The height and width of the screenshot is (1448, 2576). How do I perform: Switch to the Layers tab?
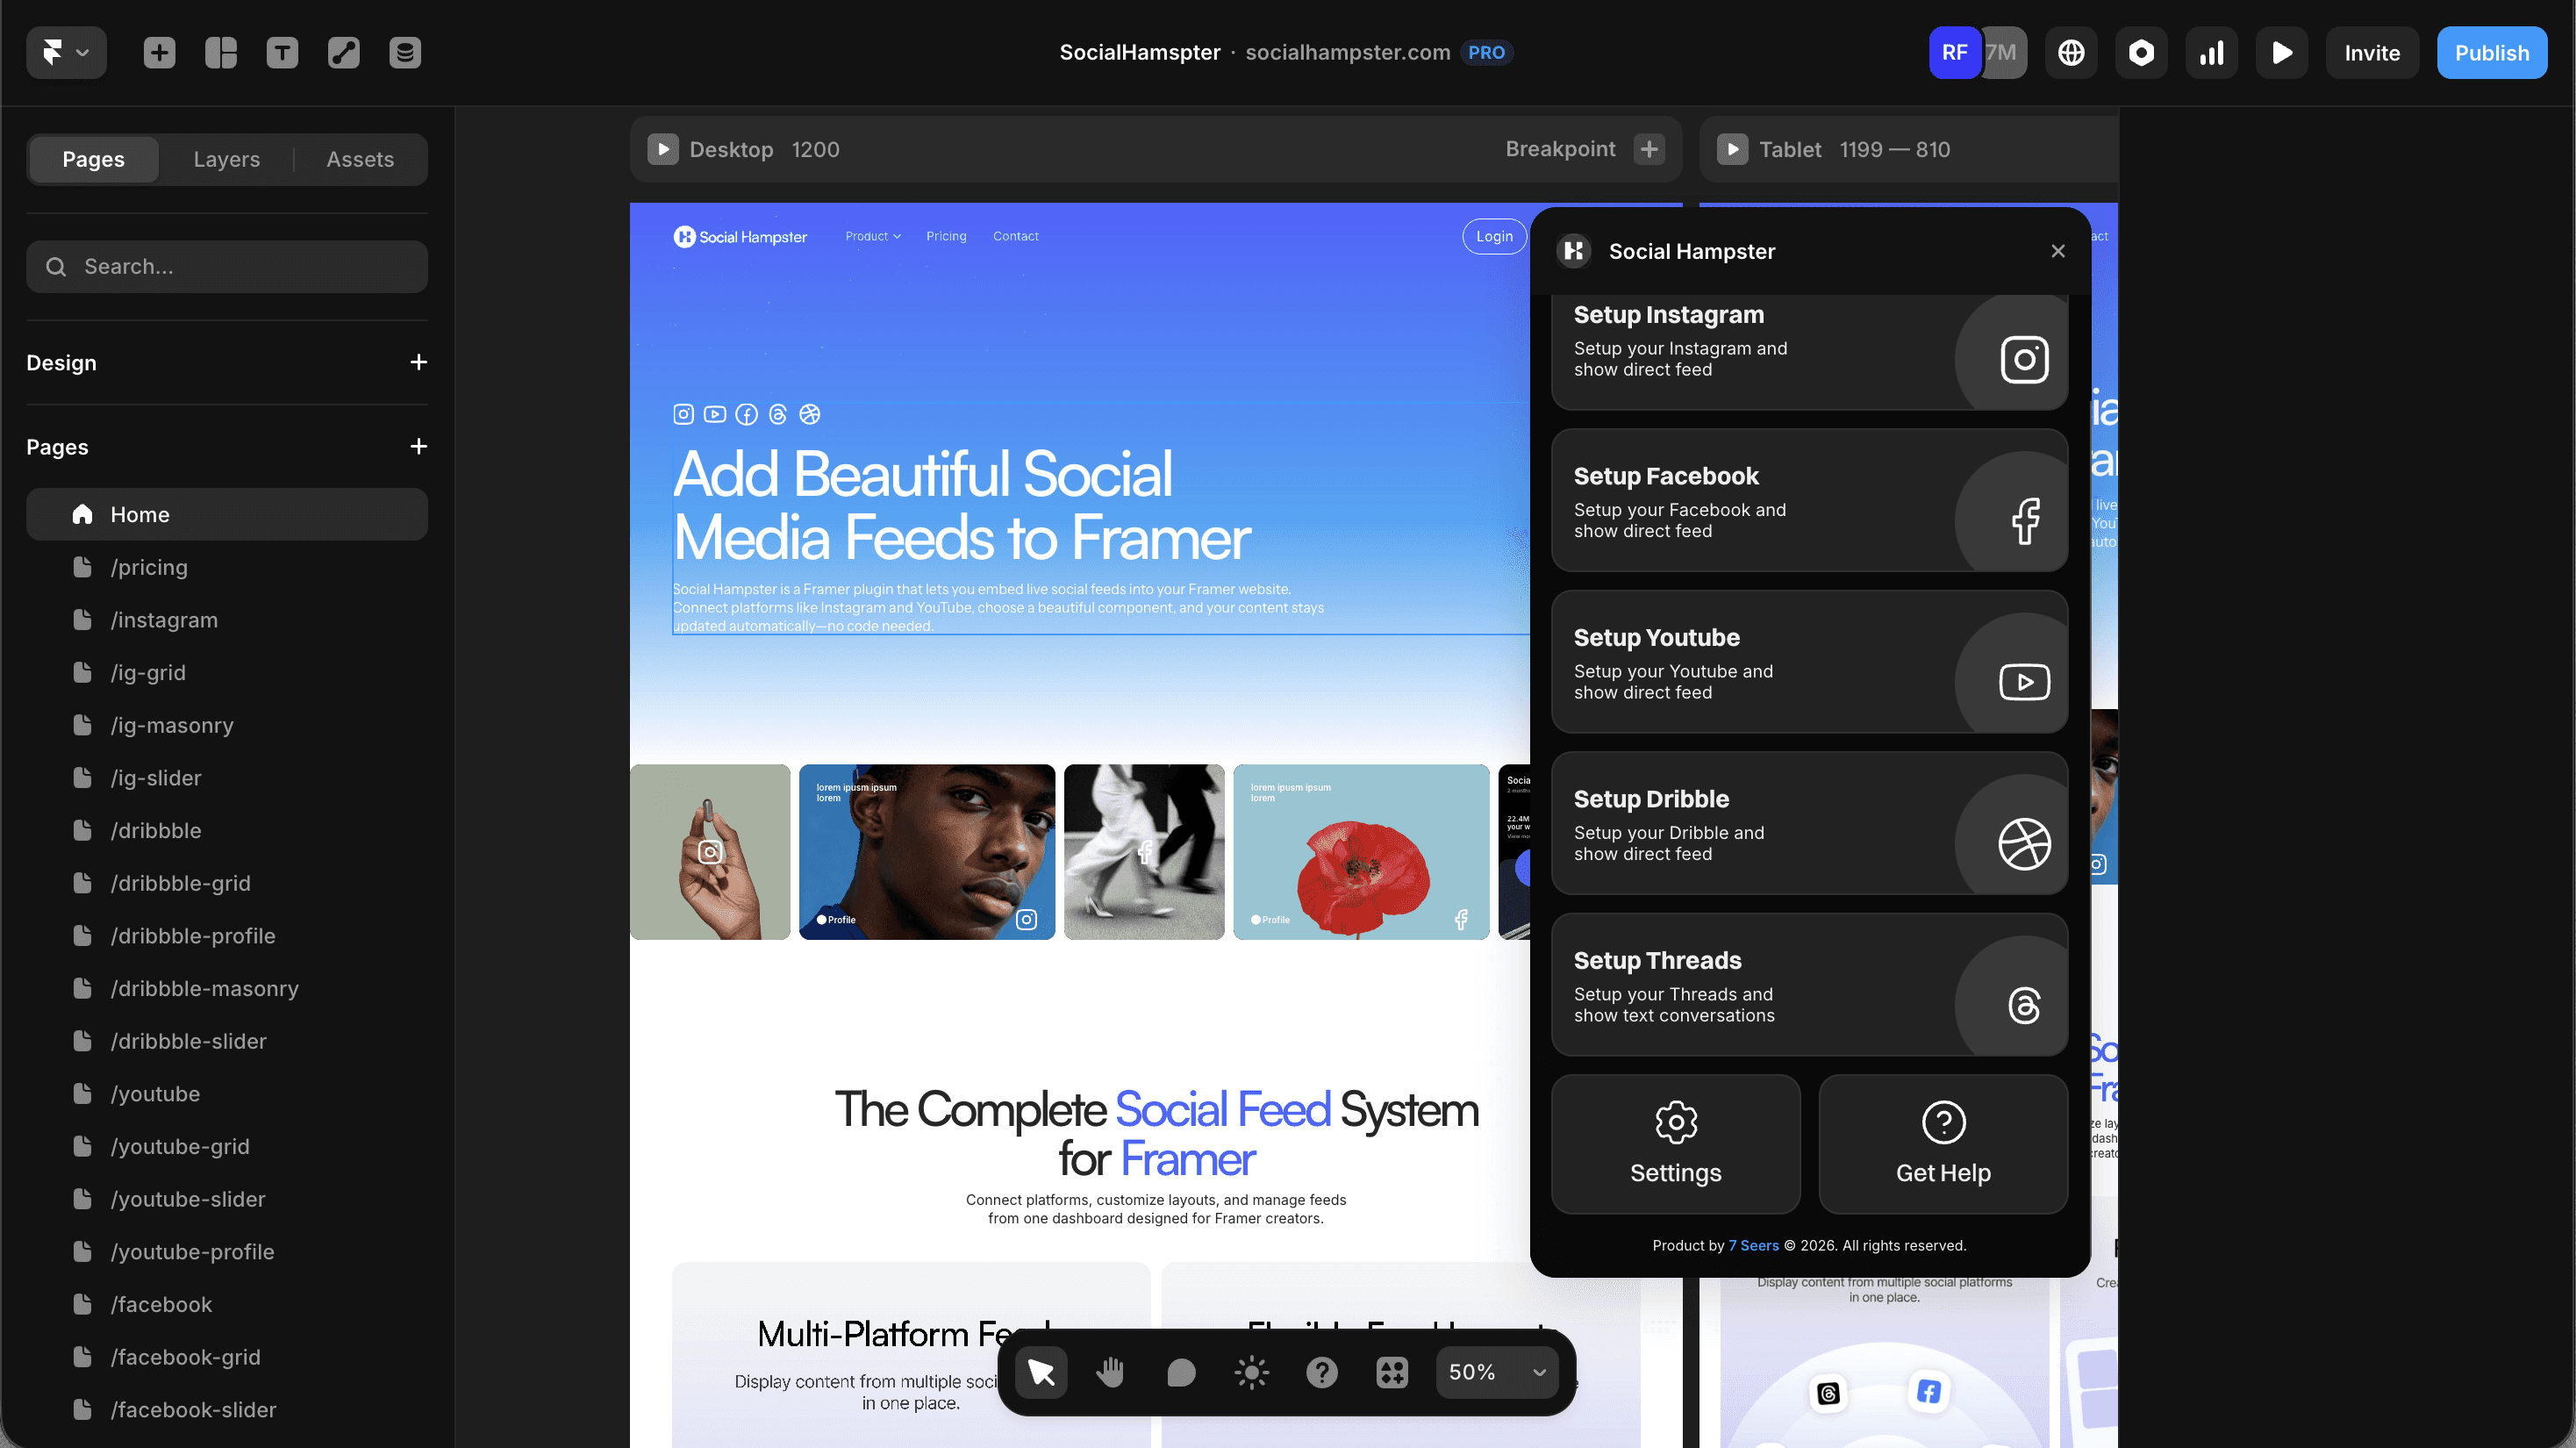coord(226,159)
